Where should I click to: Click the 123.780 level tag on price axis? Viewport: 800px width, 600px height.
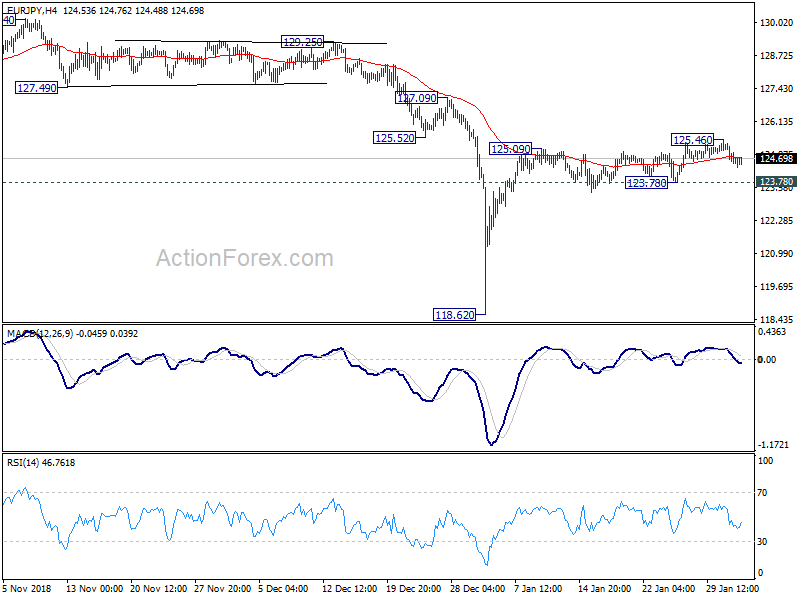[777, 182]
